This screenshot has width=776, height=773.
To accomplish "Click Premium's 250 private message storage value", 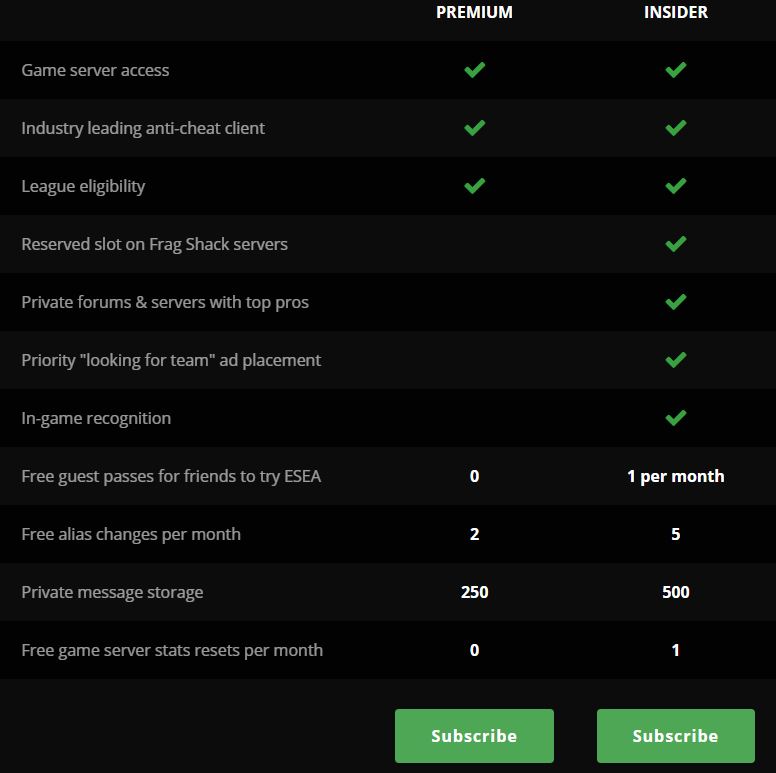I will [x=475, y=592].
